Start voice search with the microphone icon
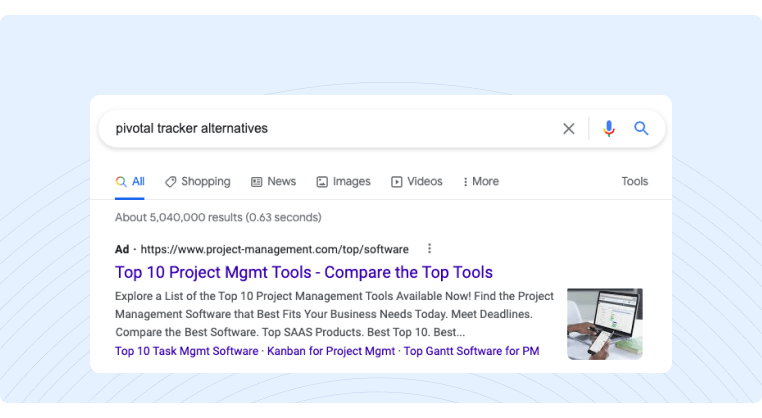The height and width of the screenshot is (418, 762). tap(608, 129)
